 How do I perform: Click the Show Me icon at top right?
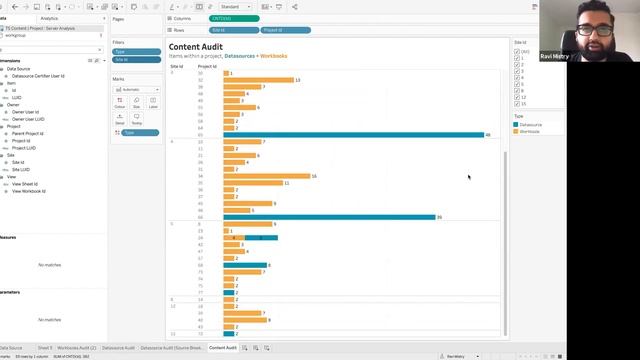tap(534, 7)
